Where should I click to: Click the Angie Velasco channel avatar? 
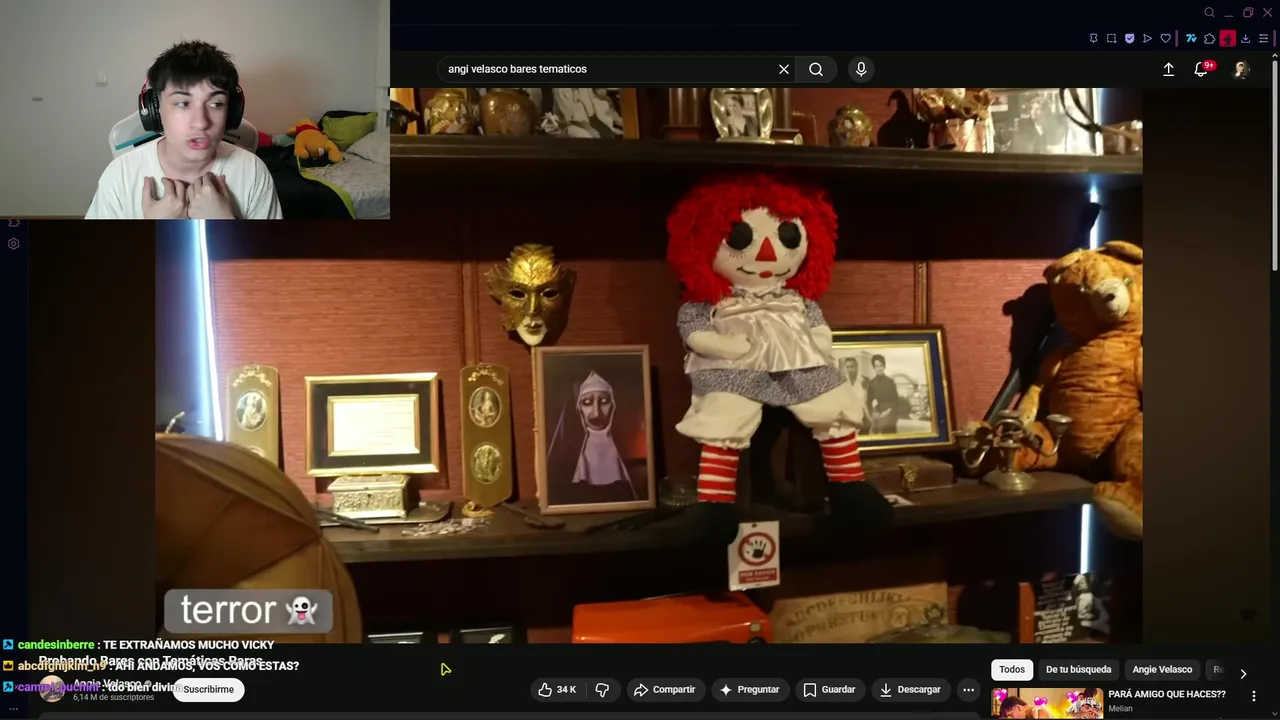(x=52, y=689)
